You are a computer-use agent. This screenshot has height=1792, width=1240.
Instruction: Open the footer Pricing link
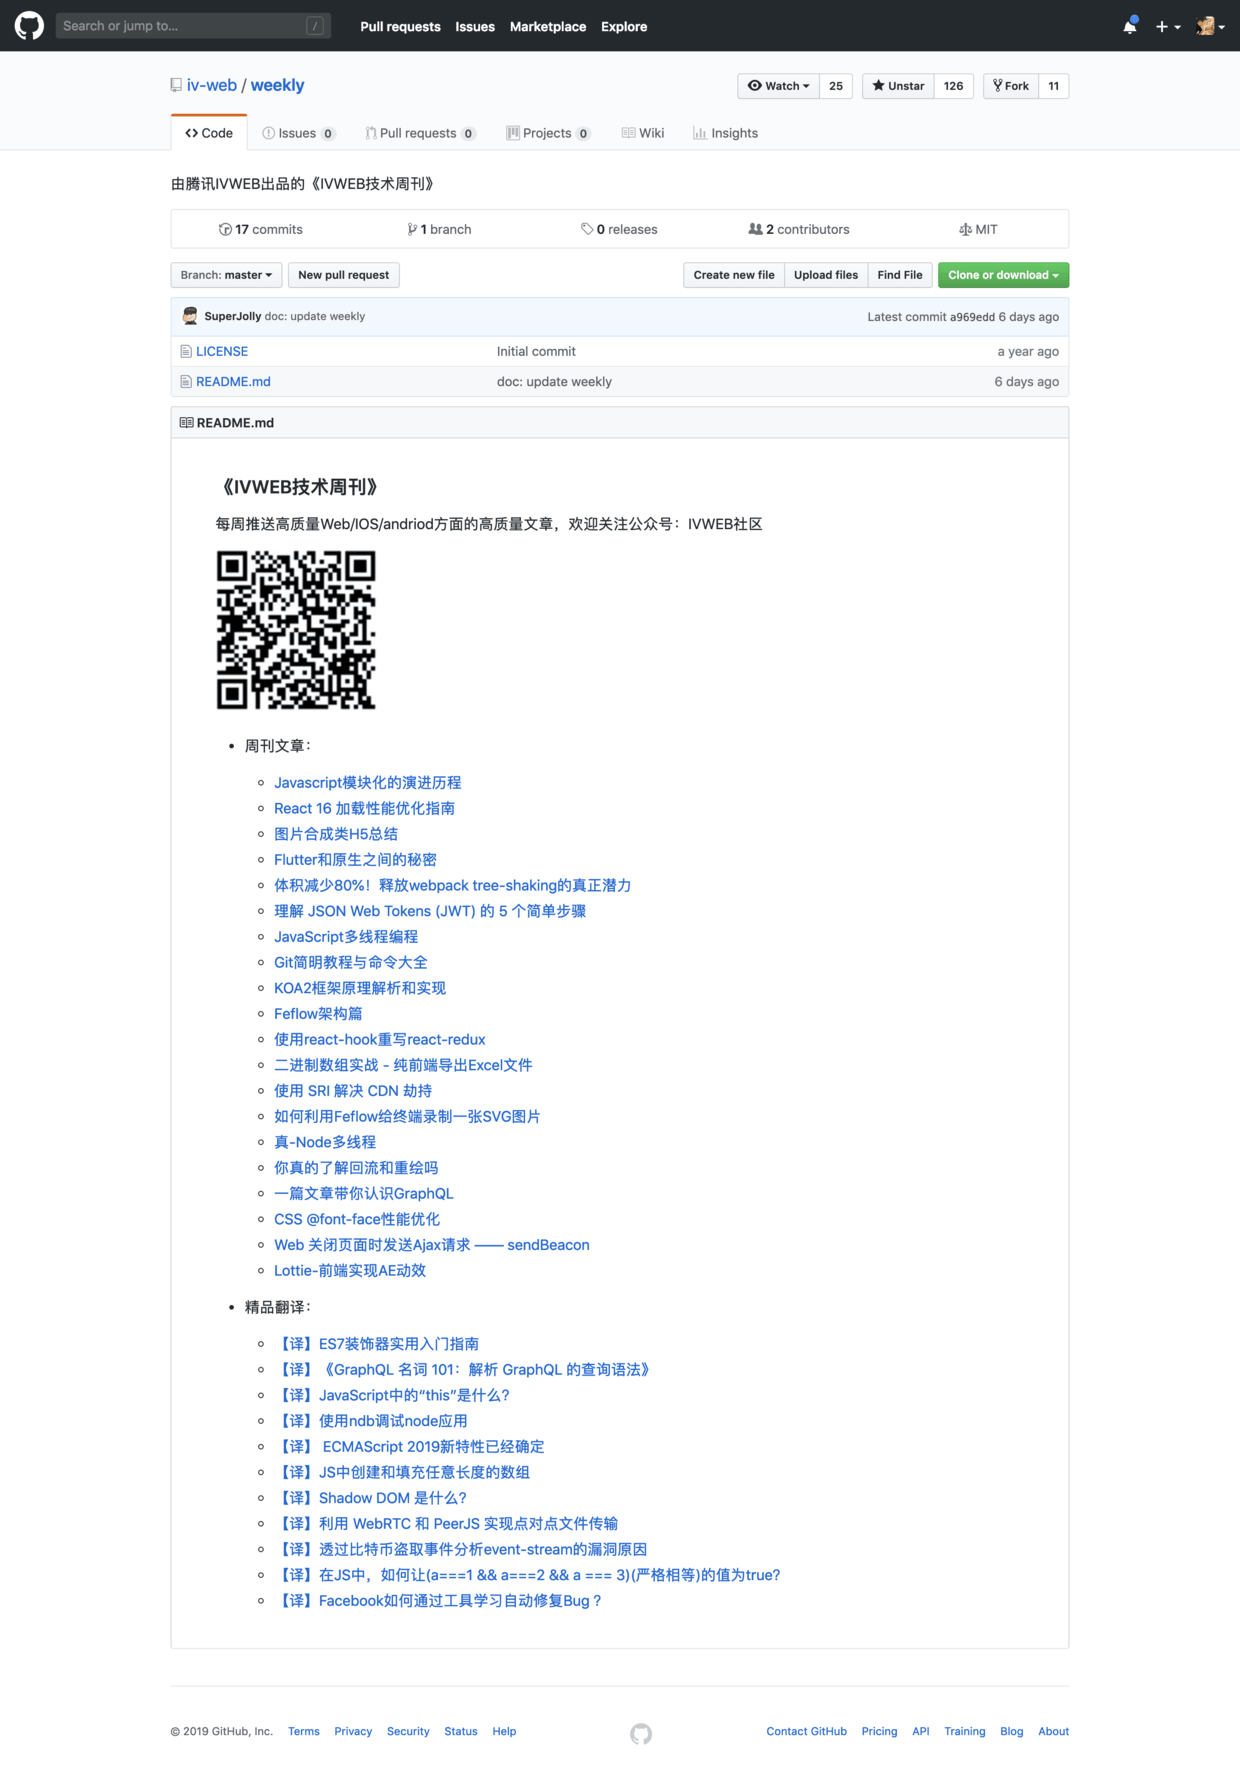click(x=880, y=1732)
